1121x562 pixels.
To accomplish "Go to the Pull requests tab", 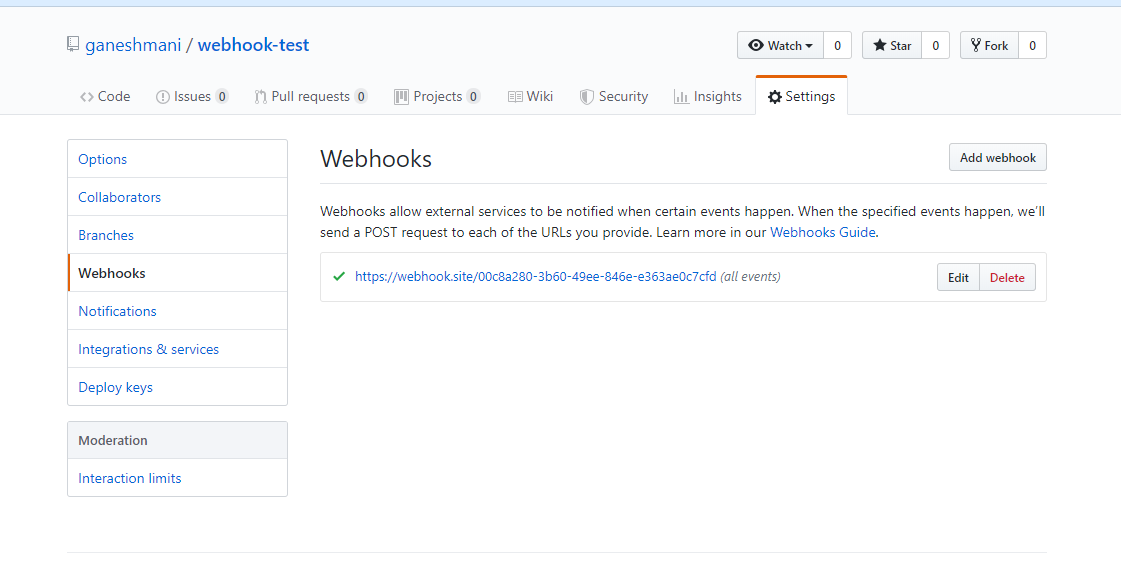I will pos(310,97).
